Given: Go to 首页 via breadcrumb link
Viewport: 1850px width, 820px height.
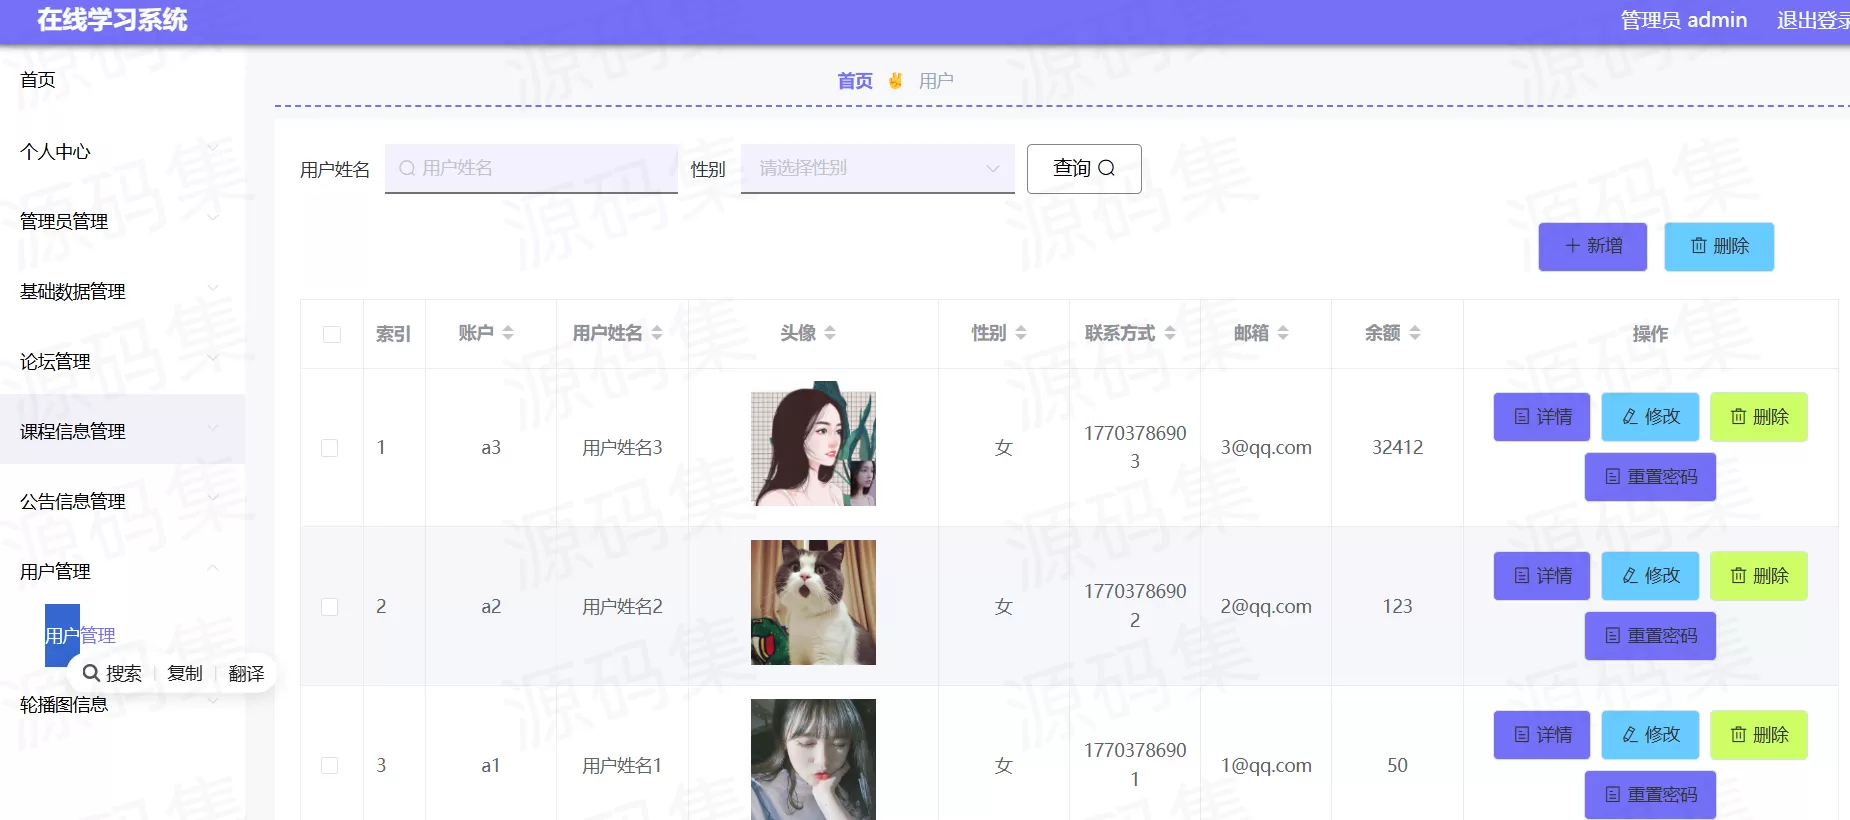Looking at the screenshot, I should [x=855, y=80].
